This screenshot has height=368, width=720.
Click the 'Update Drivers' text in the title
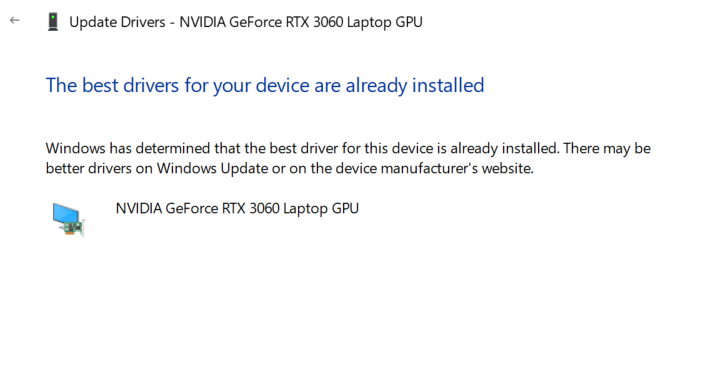(117, 22)
